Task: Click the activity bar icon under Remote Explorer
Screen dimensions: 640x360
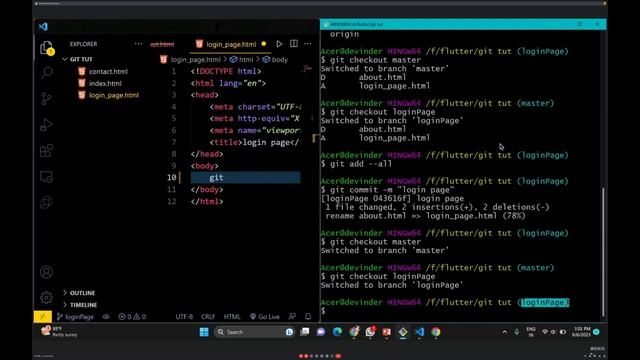Action: coord(47,202)
